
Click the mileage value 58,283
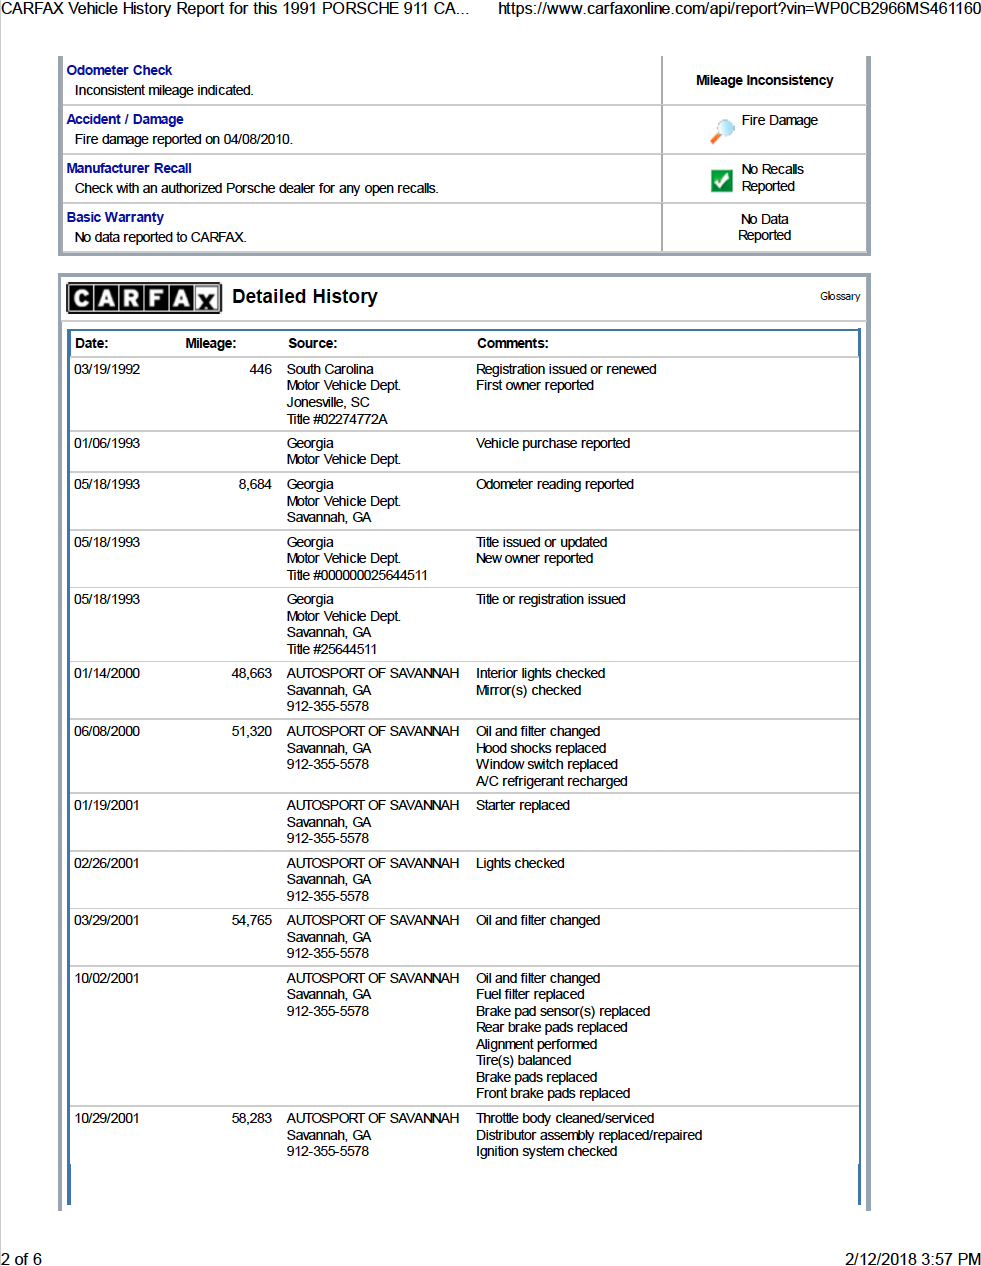[x=252, y=1118]
